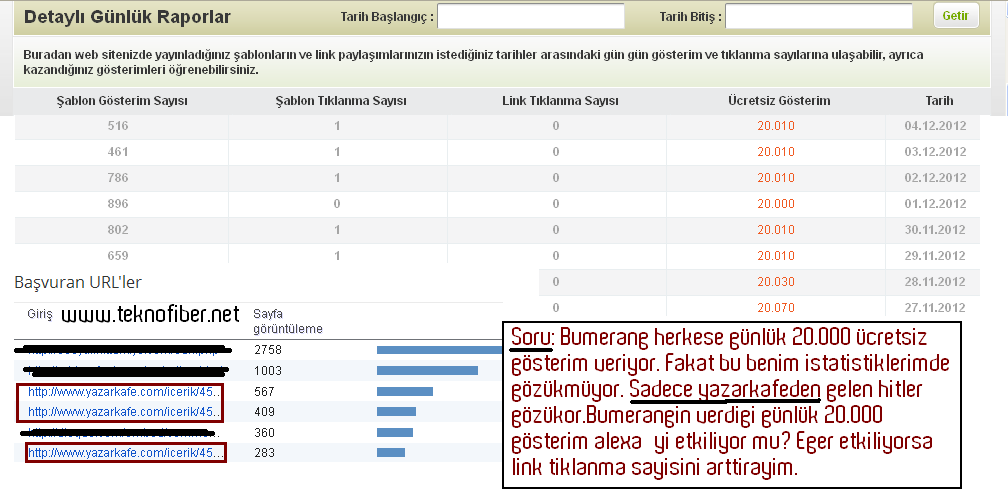Click the bar for 1003 page views
This screenshot has height=492, width=1008.
click(x=428, y=370)
